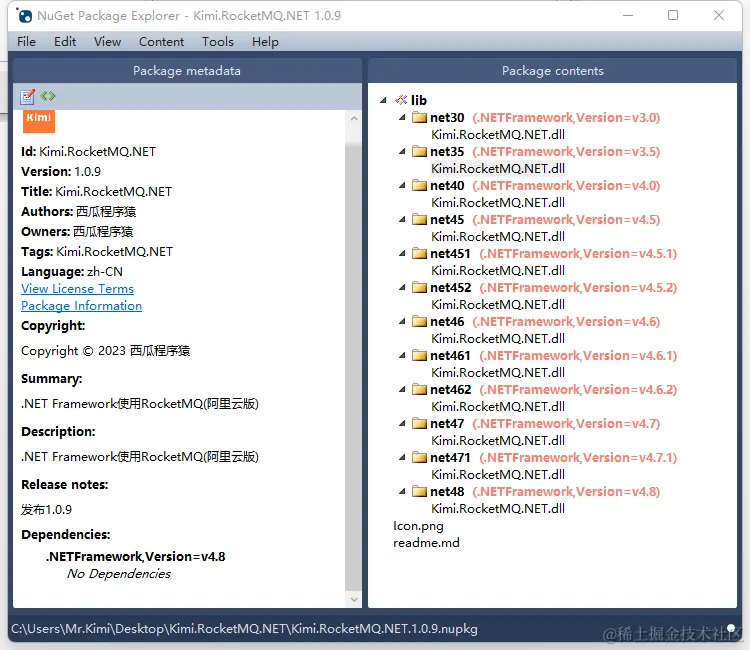Click the net35 folder icon

[419, 151]
